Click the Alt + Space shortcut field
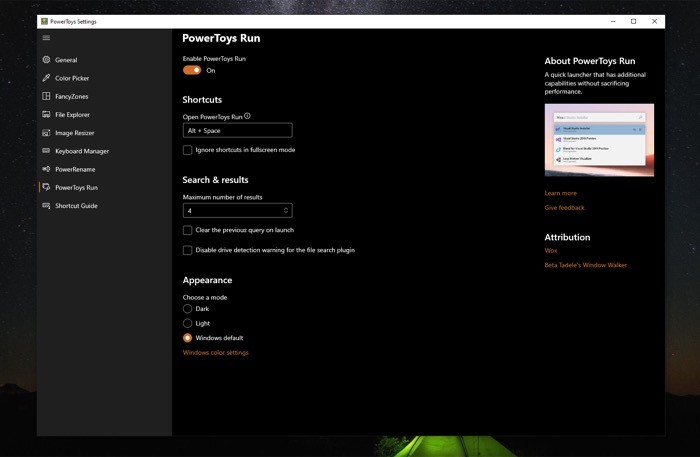The image size is (700, 457). coord(238,130)
